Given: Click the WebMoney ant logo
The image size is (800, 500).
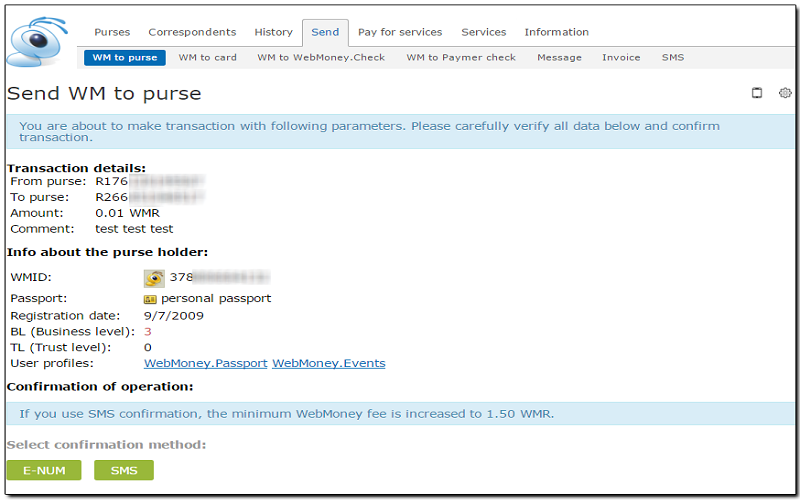Looking at the screenshot, I should click(37, 42).
